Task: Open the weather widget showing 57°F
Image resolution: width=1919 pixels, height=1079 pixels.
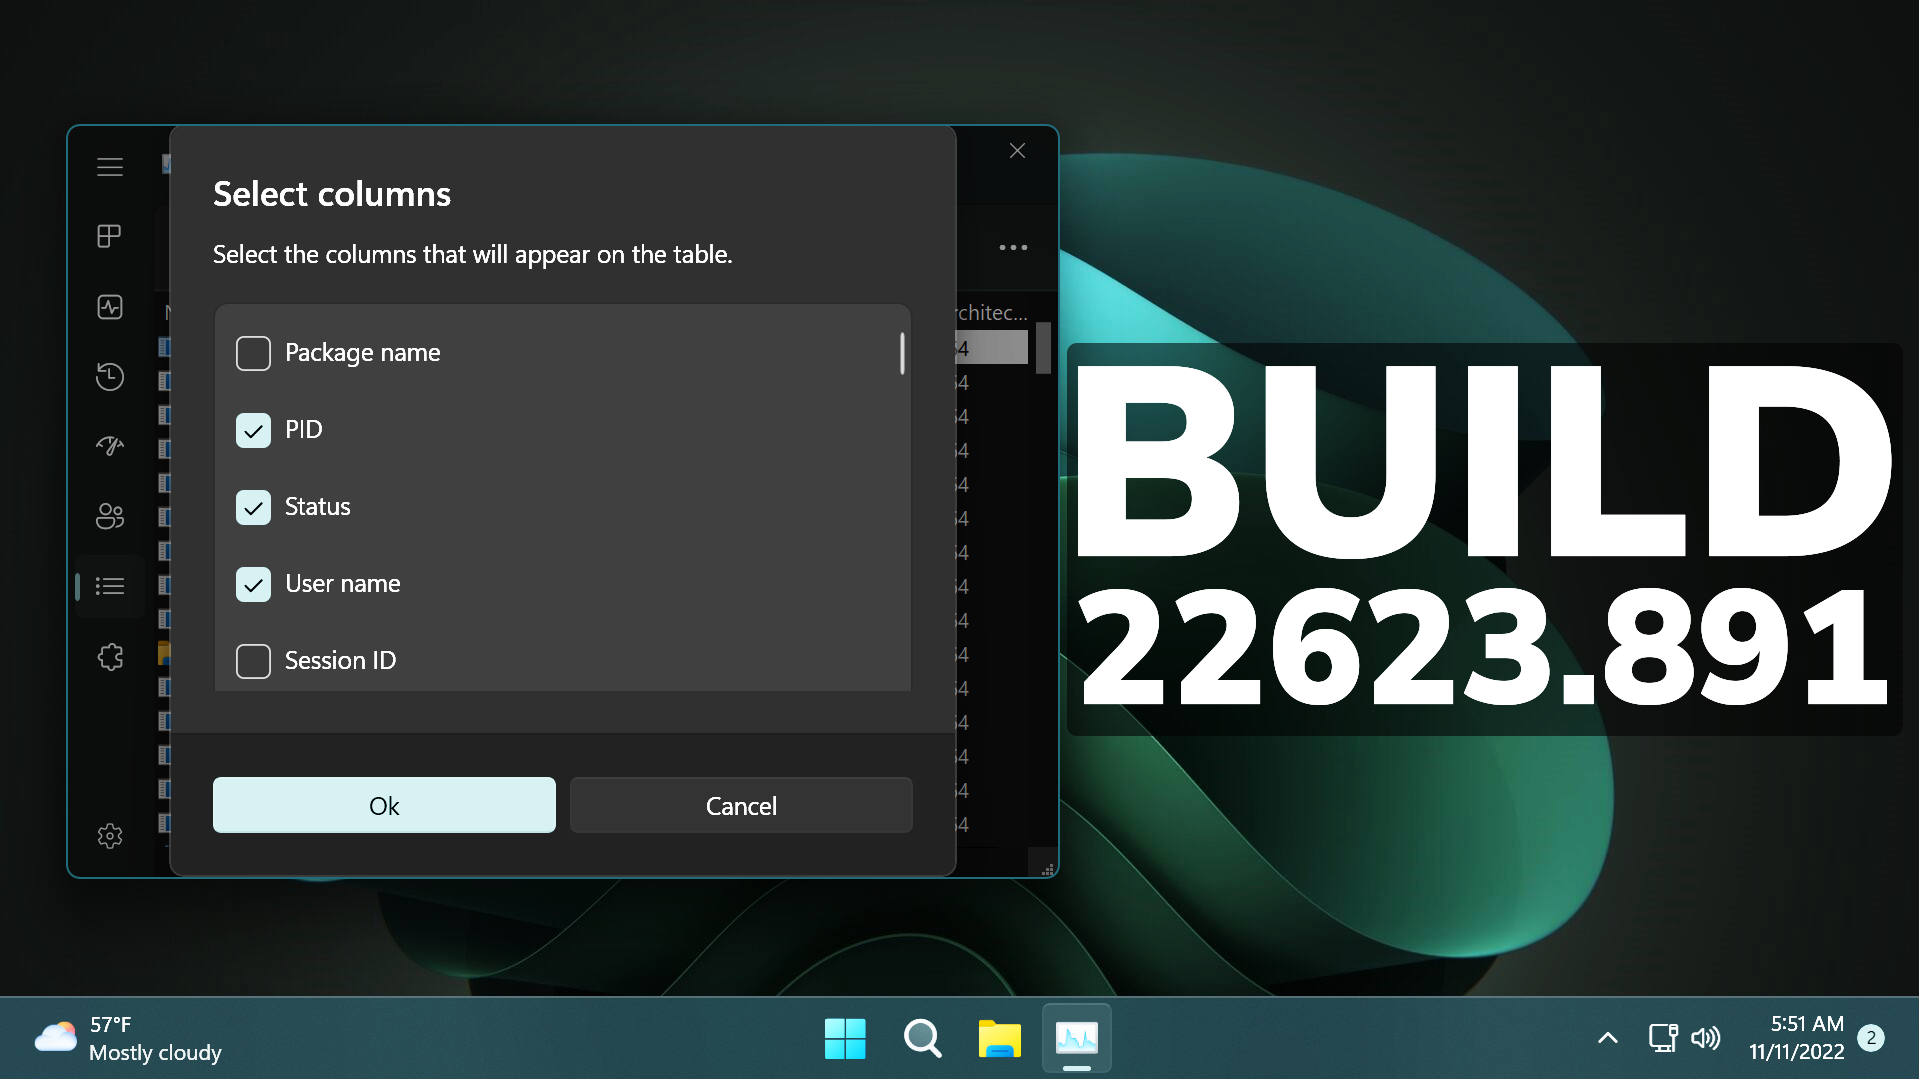Action: [110, 1038]
